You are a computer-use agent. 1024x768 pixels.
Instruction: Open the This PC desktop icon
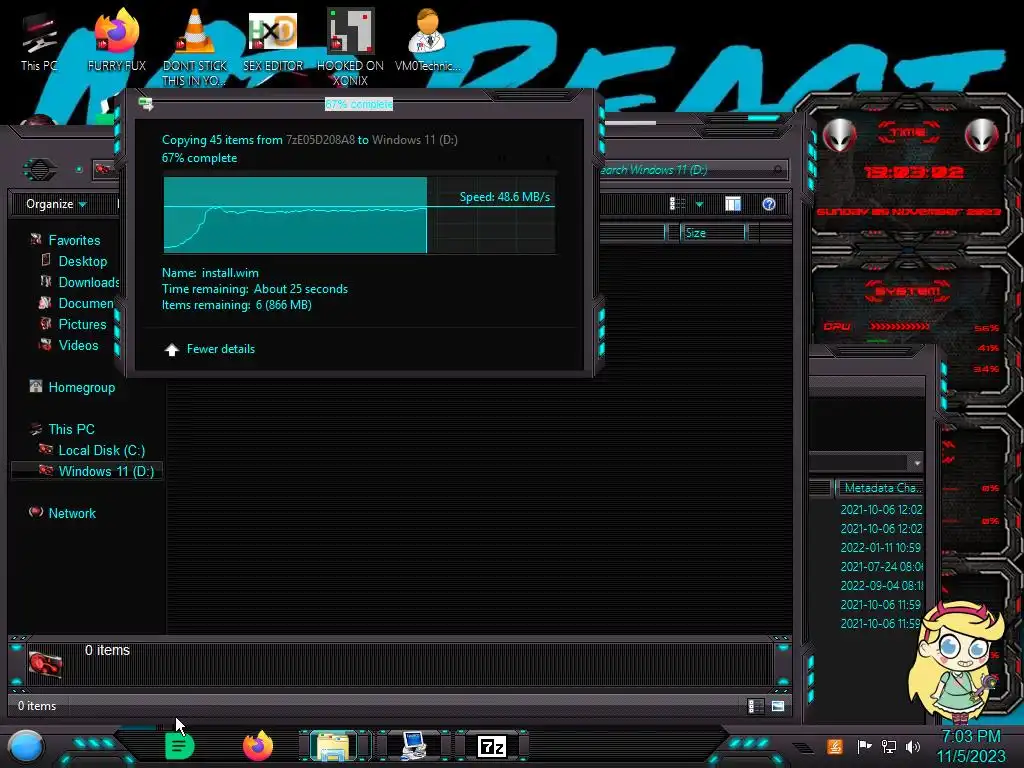point(39,42)
